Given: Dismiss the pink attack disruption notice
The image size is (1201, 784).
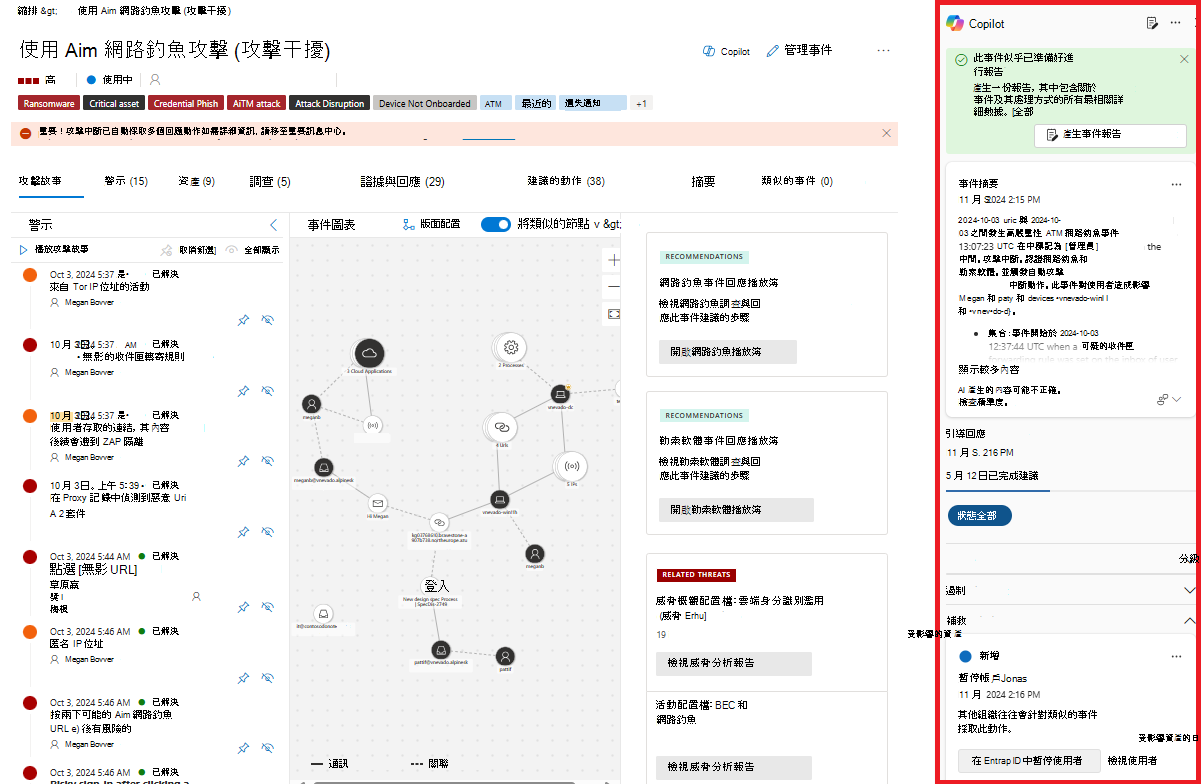Looking at the screenshot, I should [x=886, y=133].
